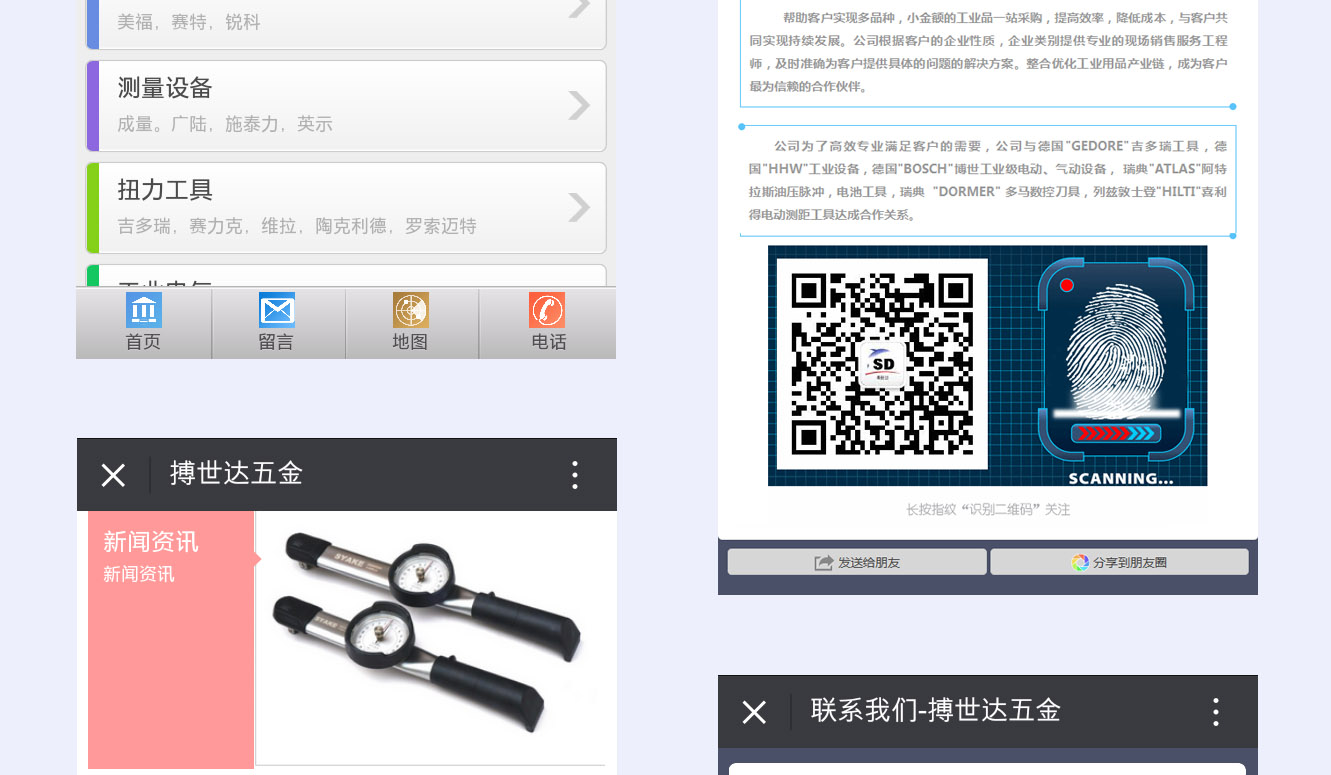Click the QR code image
This screenshot has height=775, width=1331.
click(882, 364)
